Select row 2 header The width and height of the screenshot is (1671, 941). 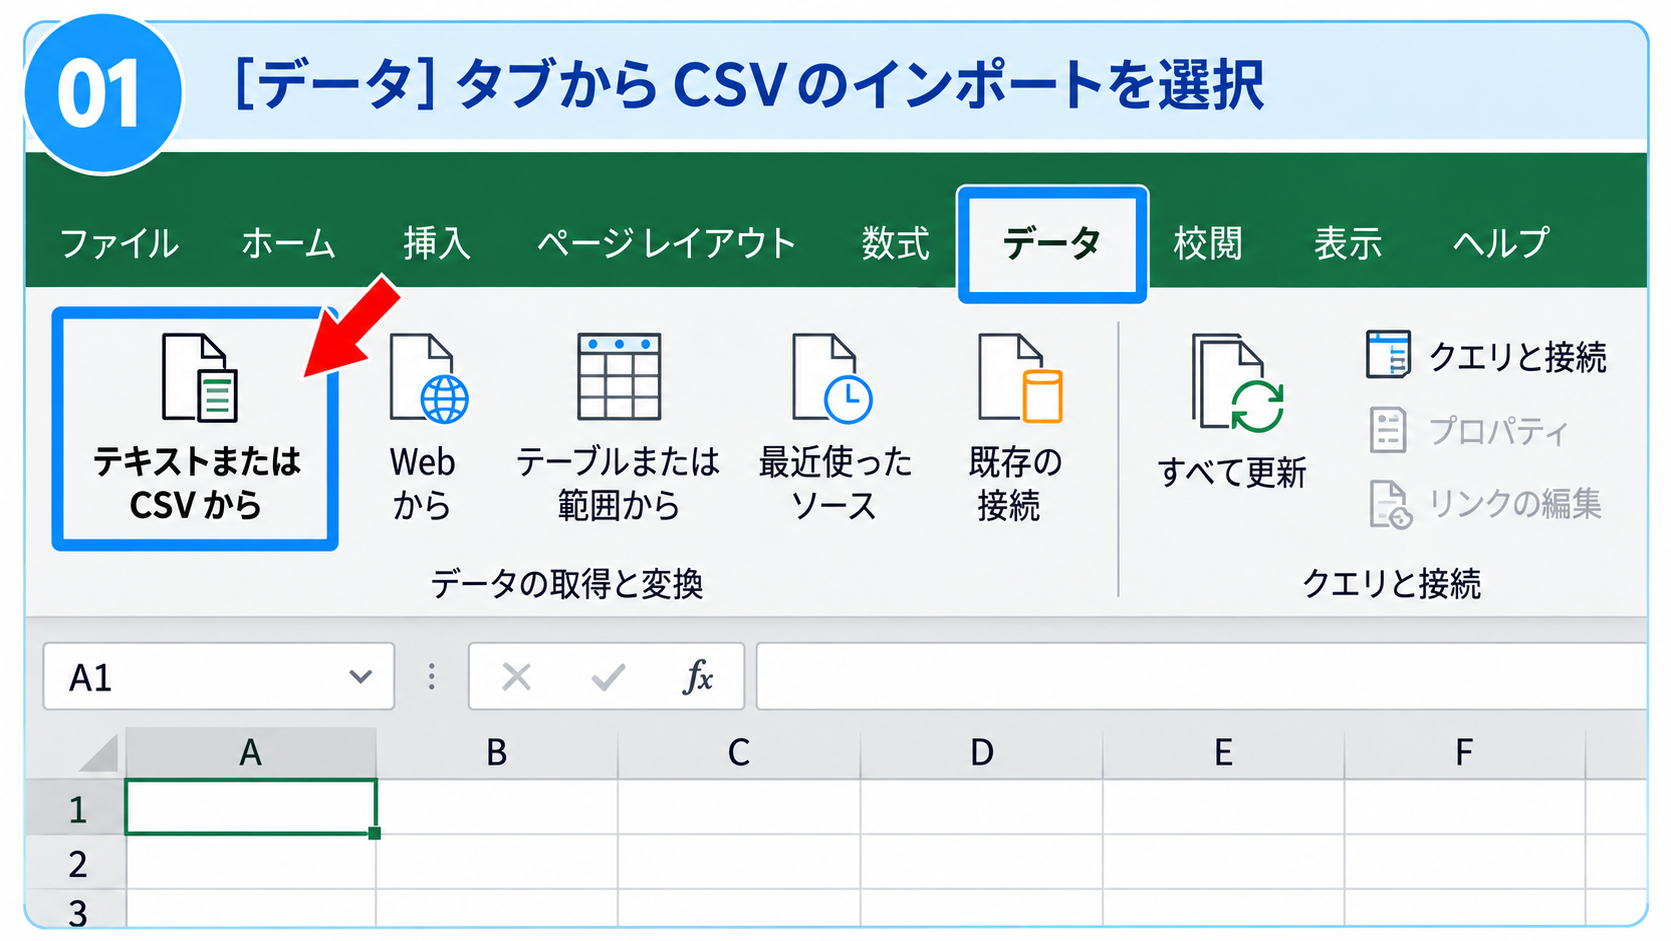77,863
